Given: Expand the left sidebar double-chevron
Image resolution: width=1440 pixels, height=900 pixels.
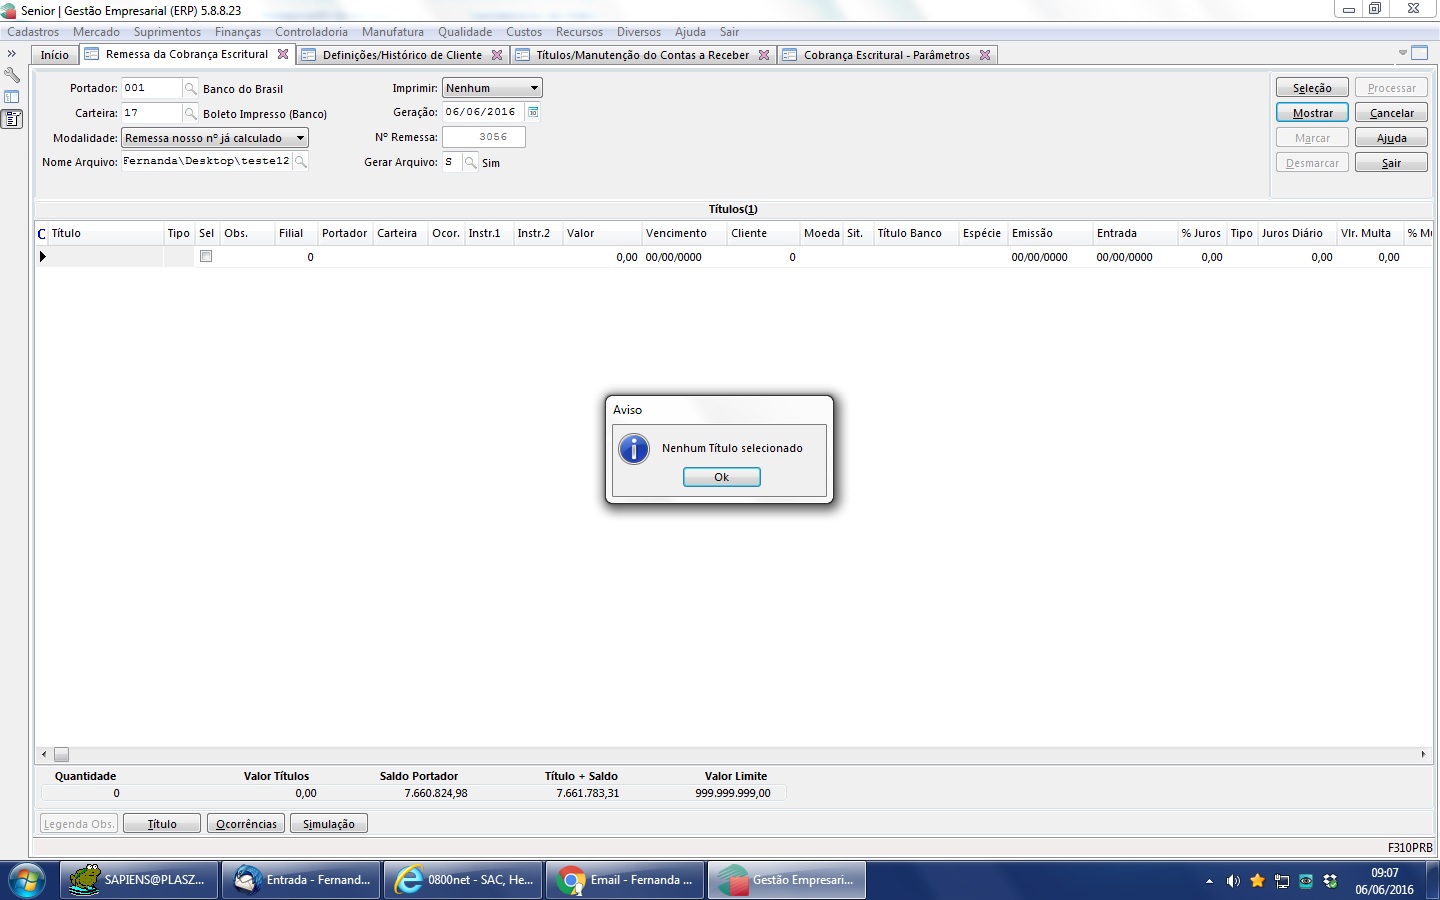Looking at the screenshot, I should pos(12,54).
